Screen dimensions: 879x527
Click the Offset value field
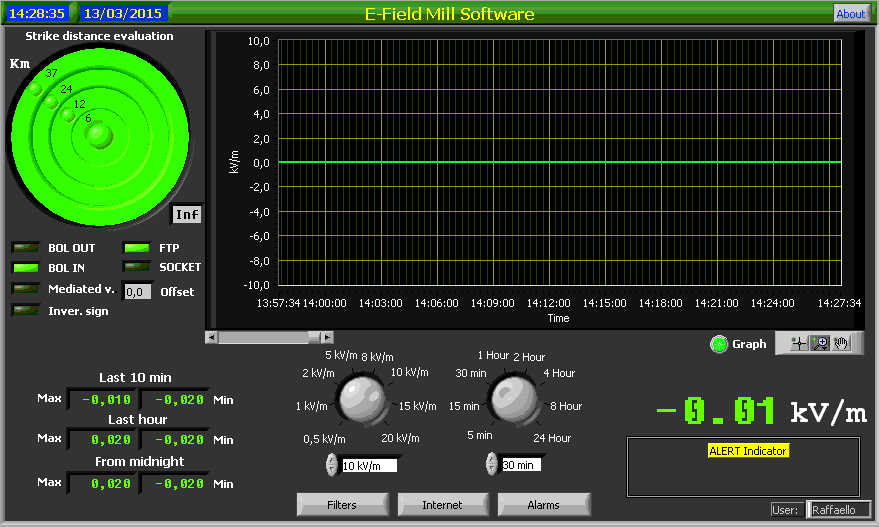(x=137, y=292)
